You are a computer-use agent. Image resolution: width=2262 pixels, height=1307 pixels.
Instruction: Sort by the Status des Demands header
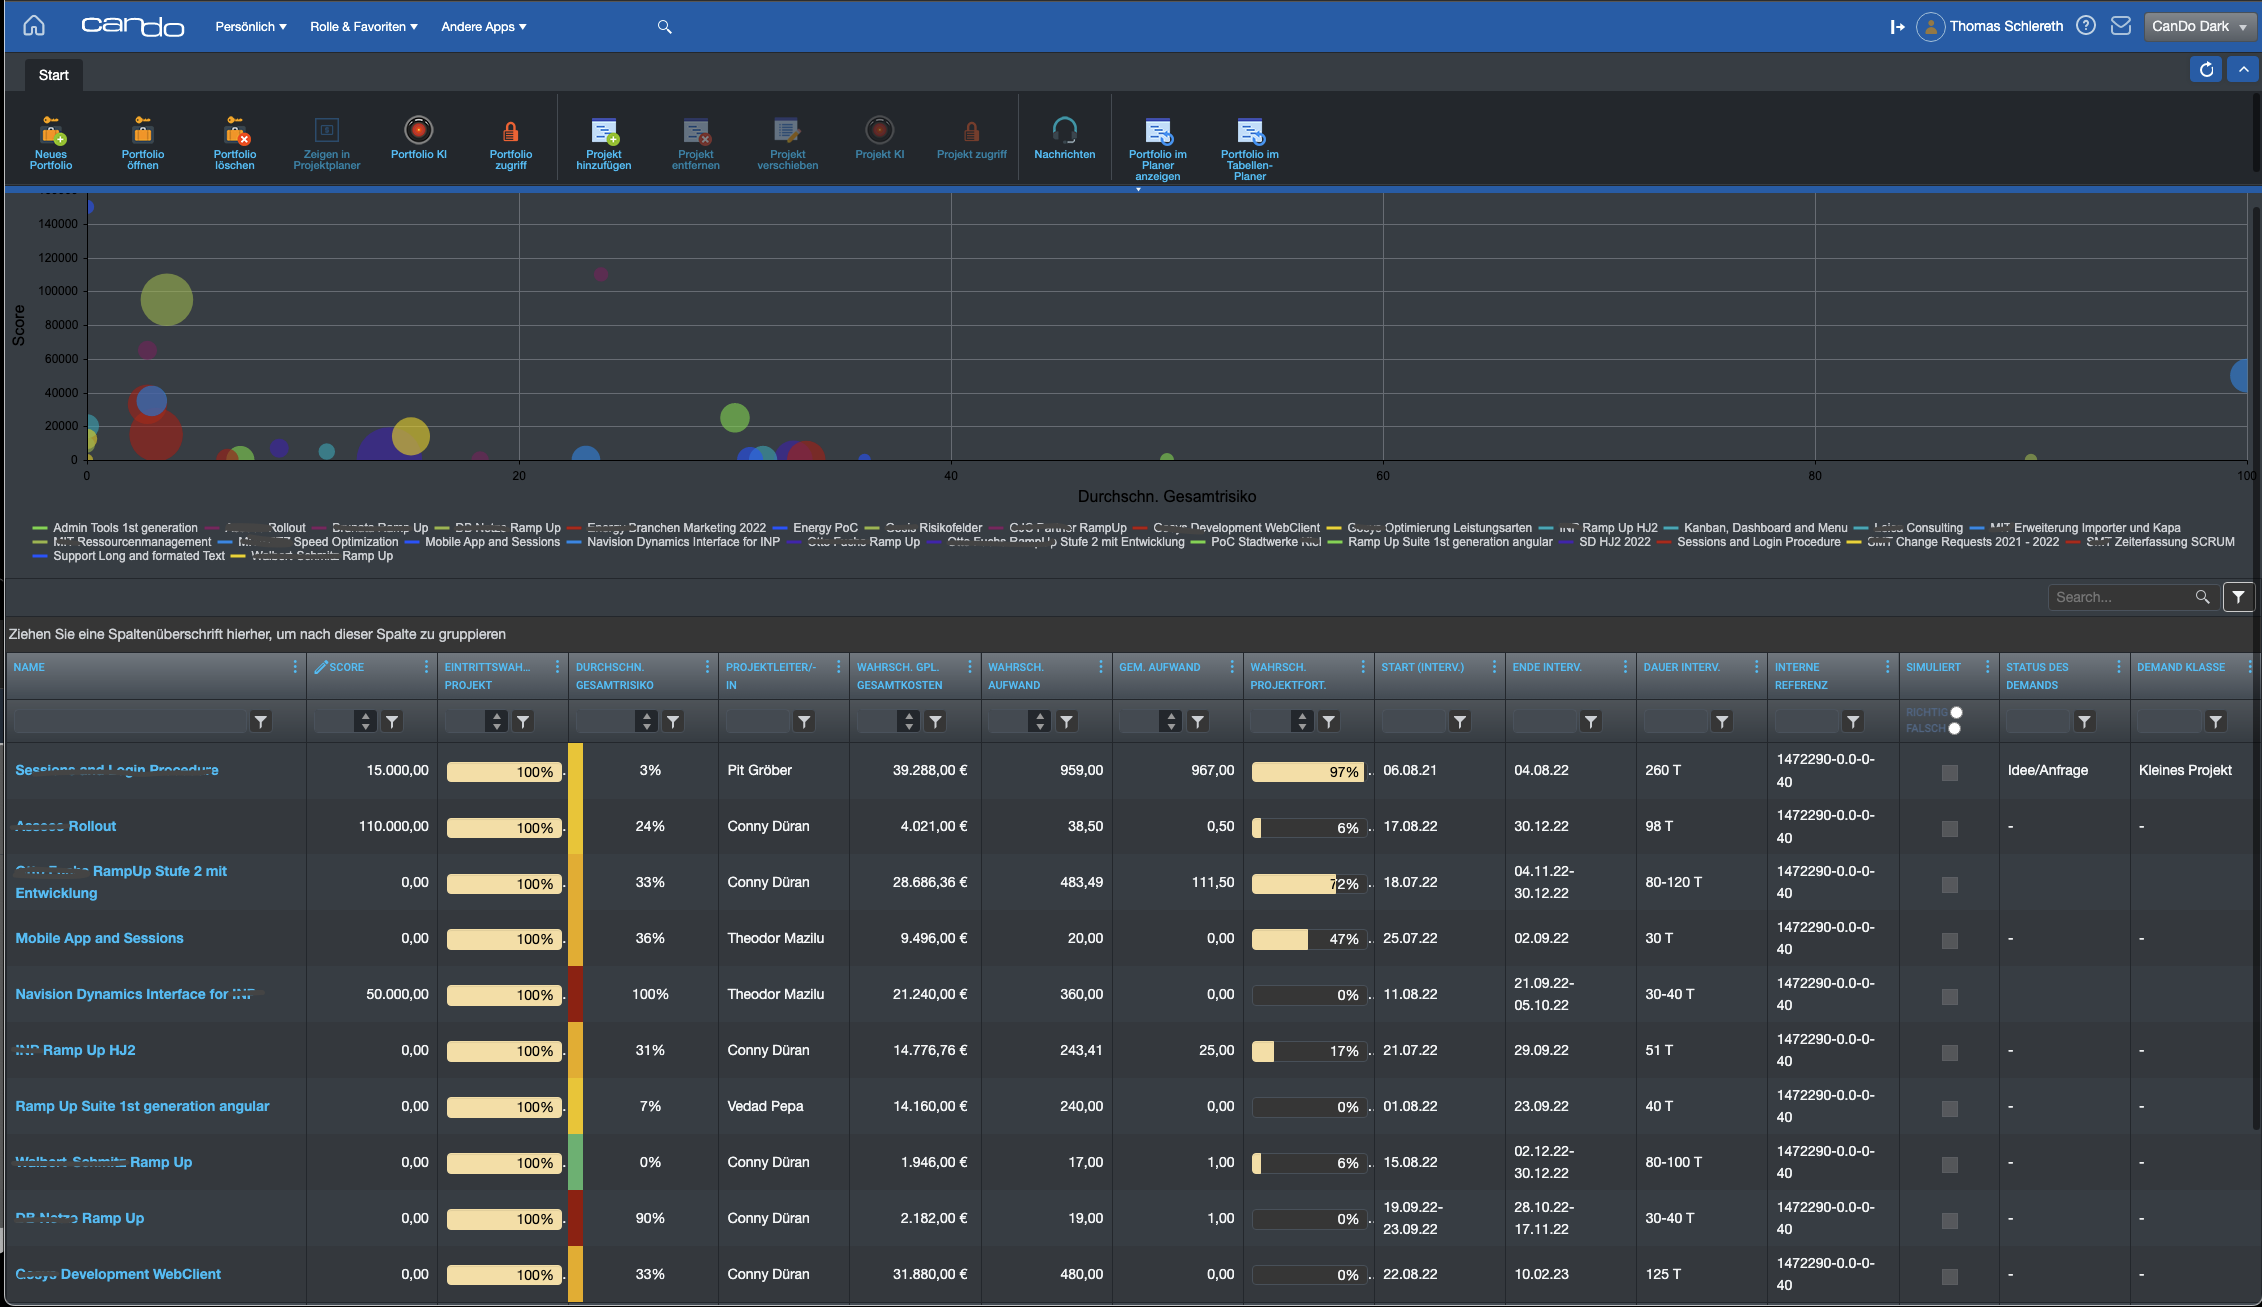2037,676
